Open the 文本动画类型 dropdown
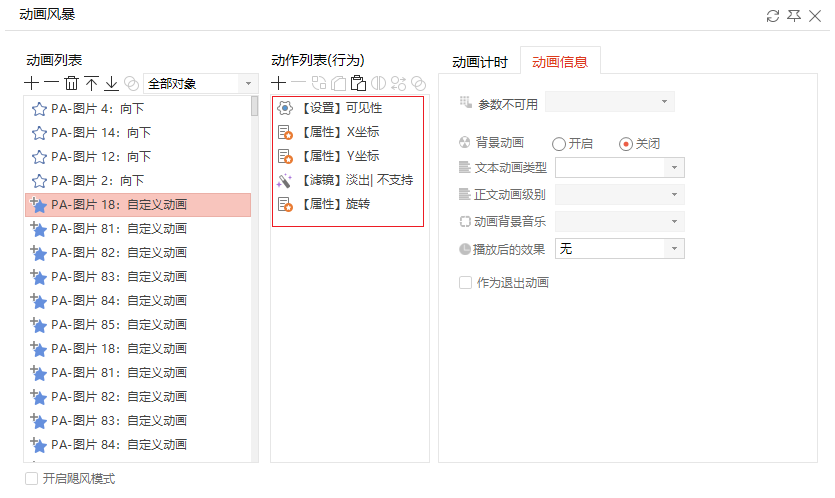Viewport: 835px width, 498px height. point(620,168)
